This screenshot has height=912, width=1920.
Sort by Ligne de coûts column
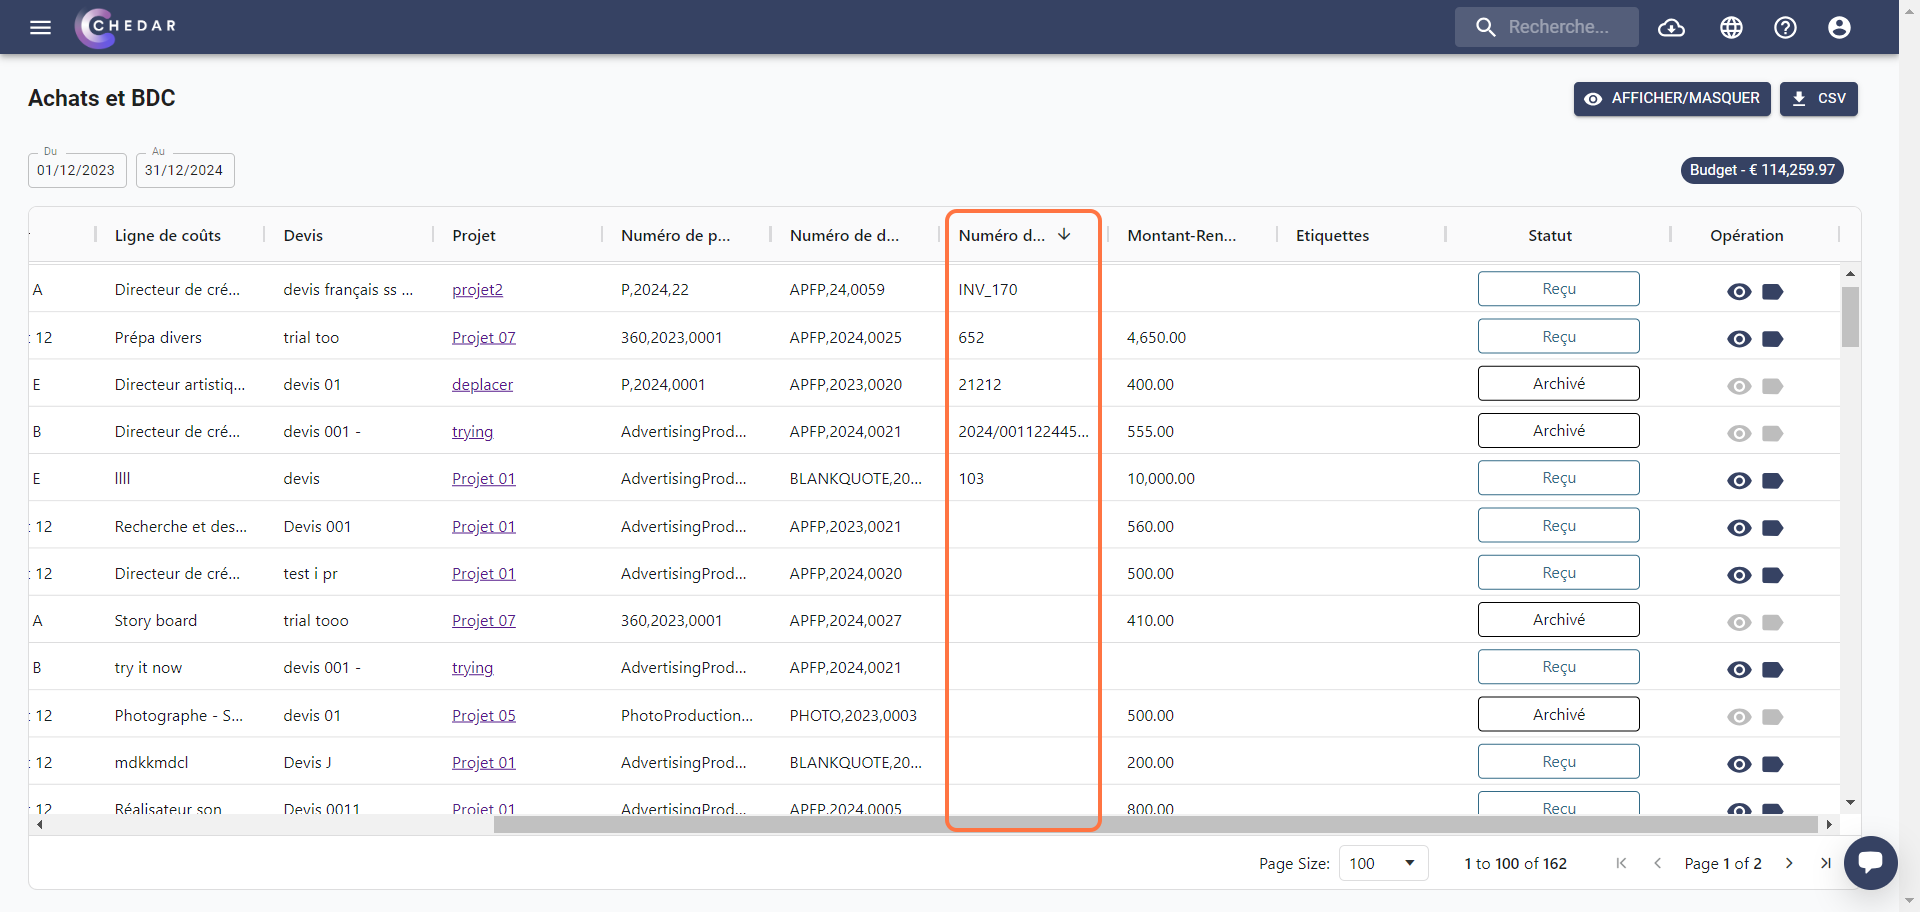pos(168,236)
